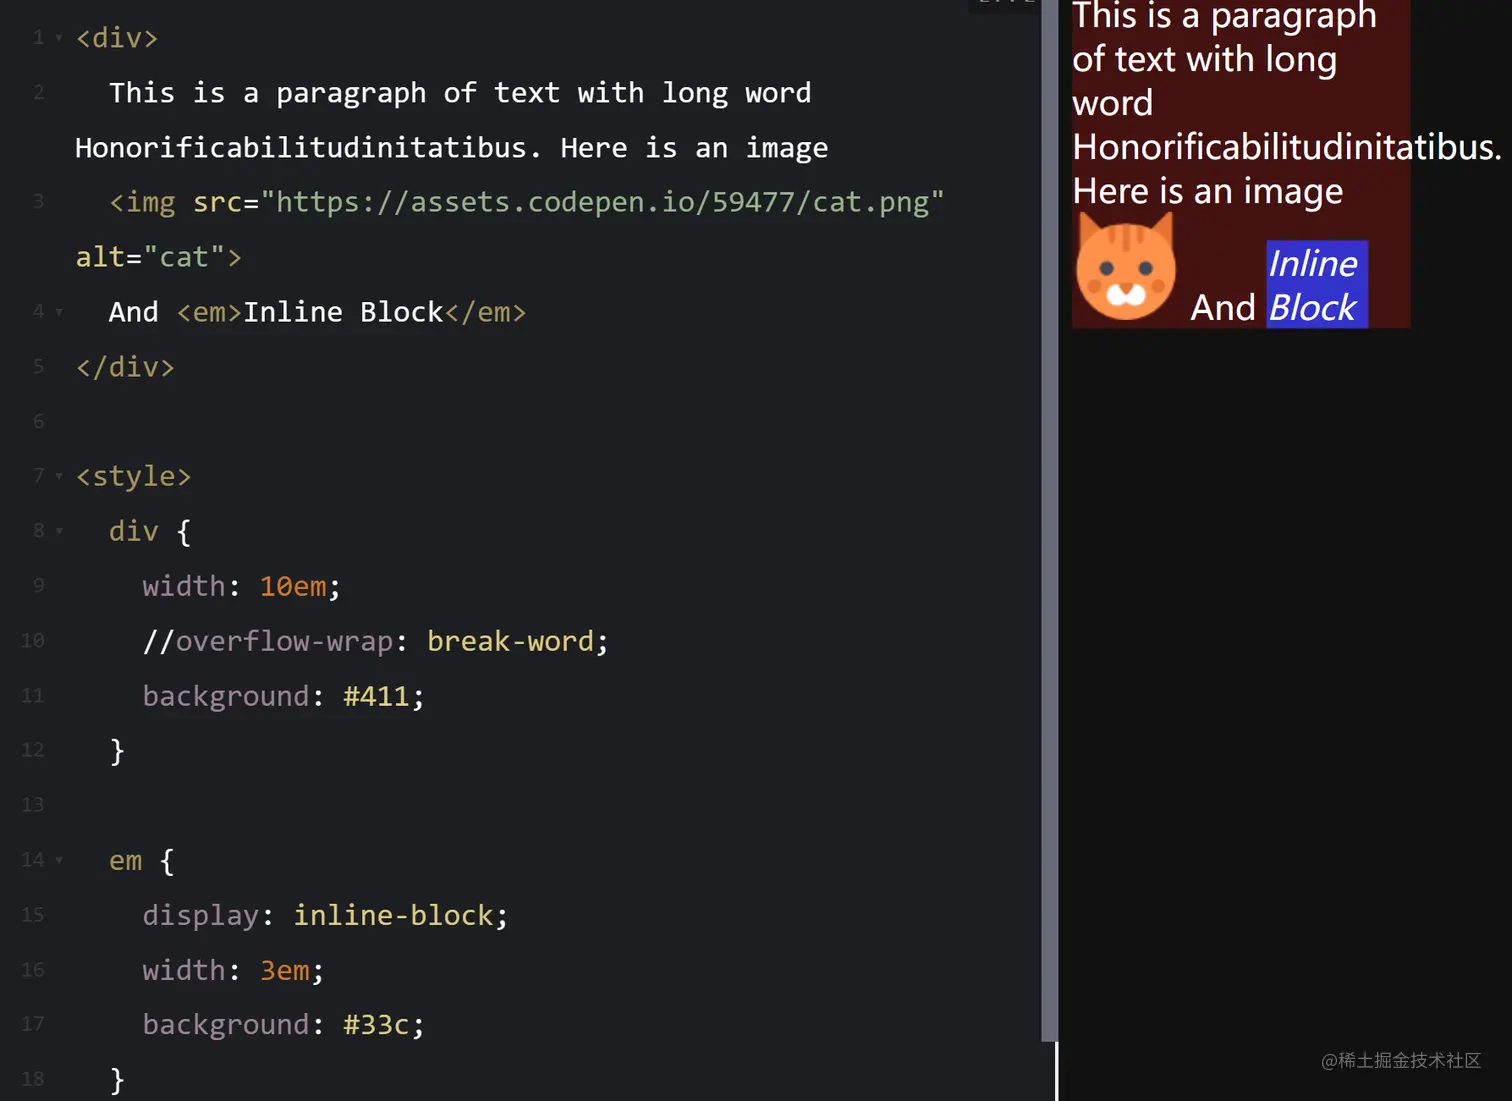This screenshot has width=1512, height=1101.
Task: Click line number 13 in the gutter
Action: tap(33, 804)
